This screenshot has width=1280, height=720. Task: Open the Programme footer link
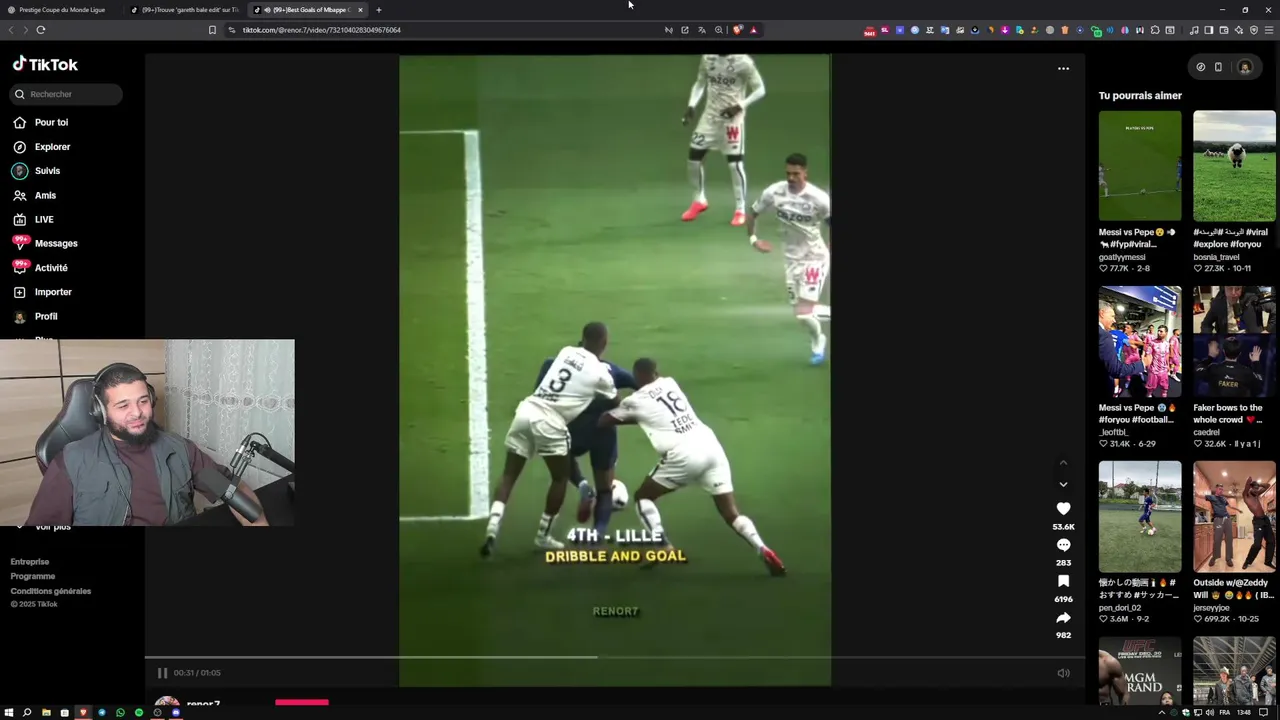(x=33, y=576)
